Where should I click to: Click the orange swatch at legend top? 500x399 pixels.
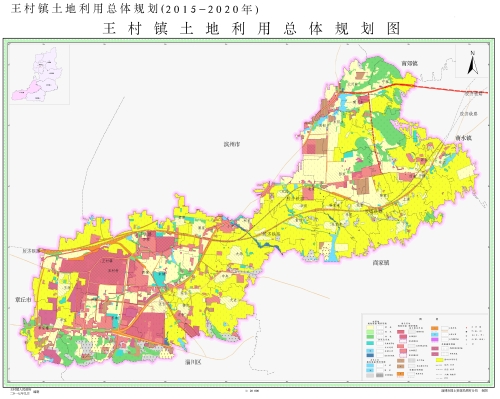tap(435, 328)
